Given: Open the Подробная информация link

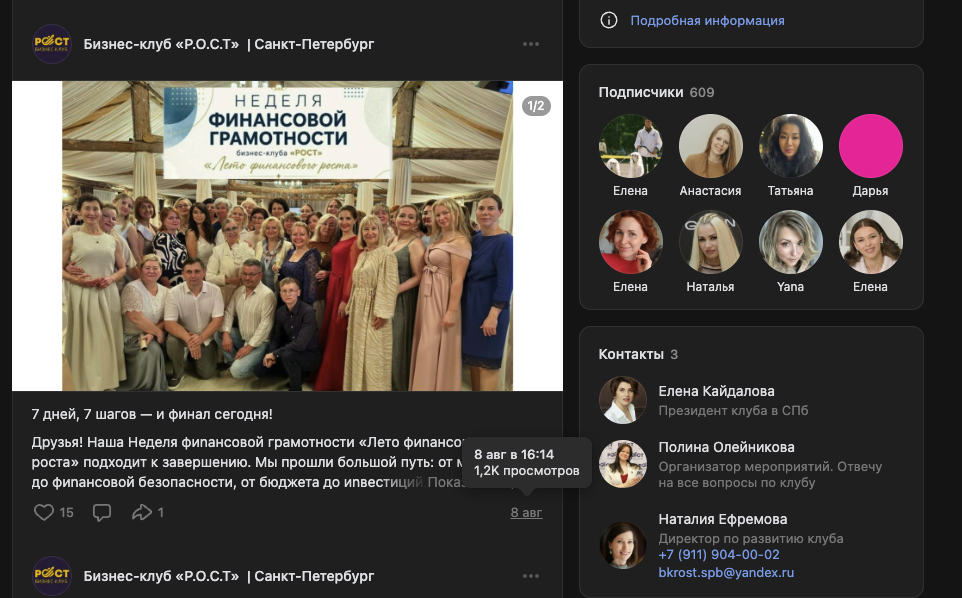Looking at the screenshot, I should pyautogui.click(x=707, y=21).
